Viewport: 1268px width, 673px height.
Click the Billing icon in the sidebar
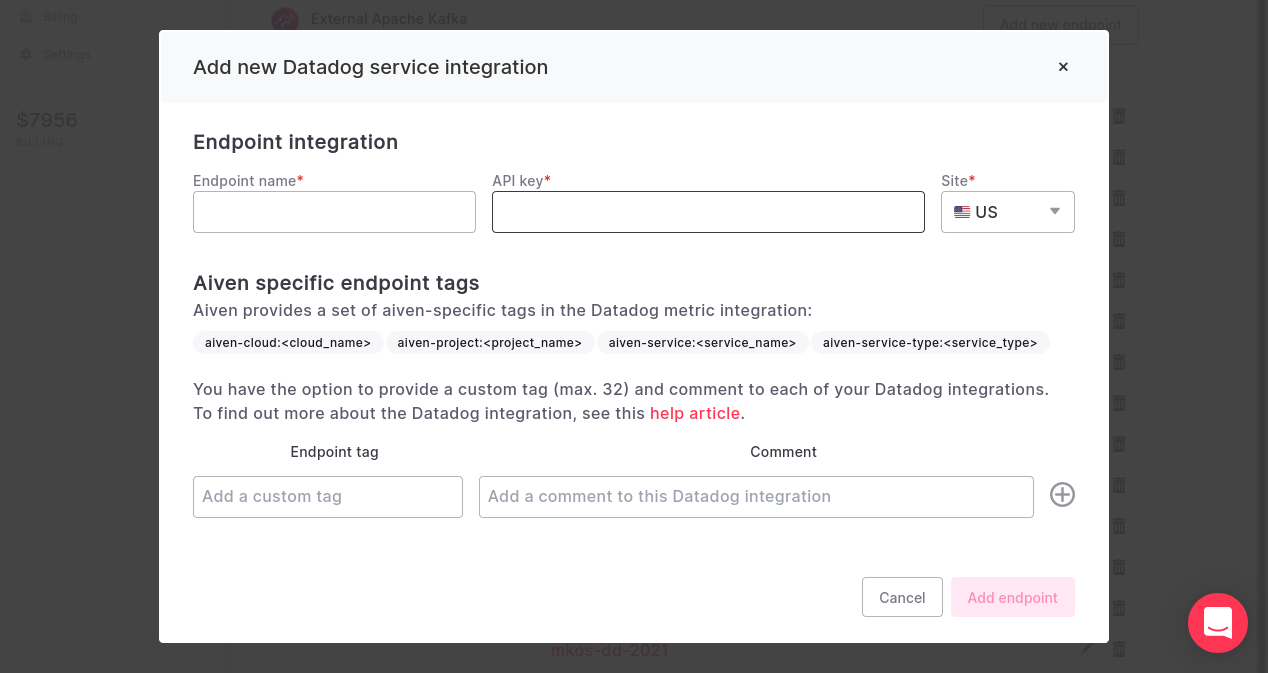click(x=25, y=16)
